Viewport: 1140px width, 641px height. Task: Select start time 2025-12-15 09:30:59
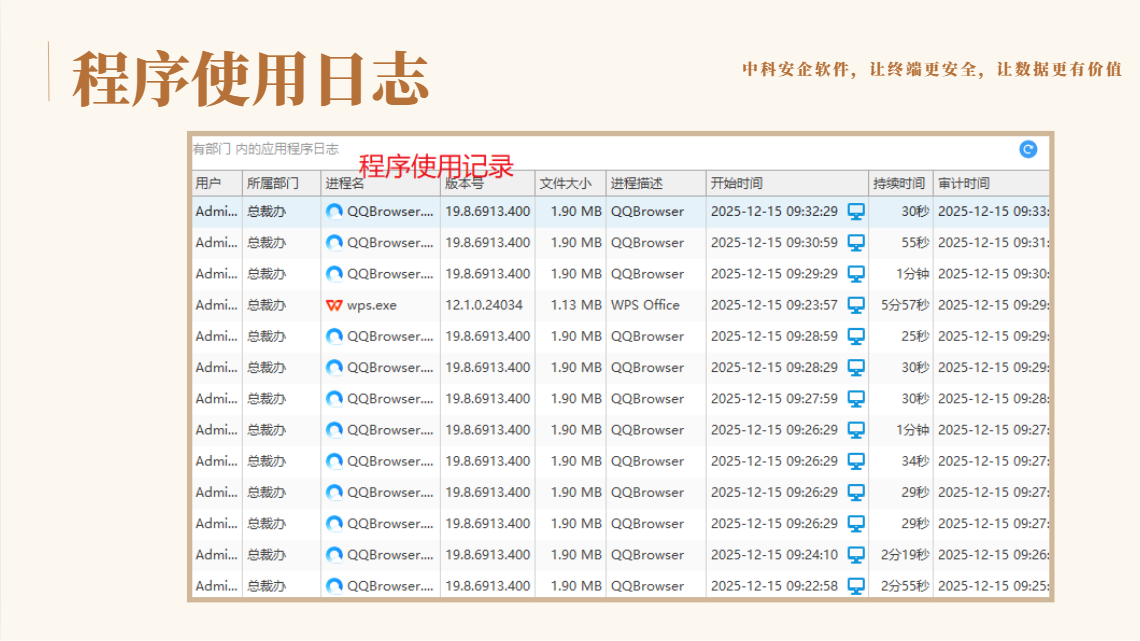(x=774, y=243)
